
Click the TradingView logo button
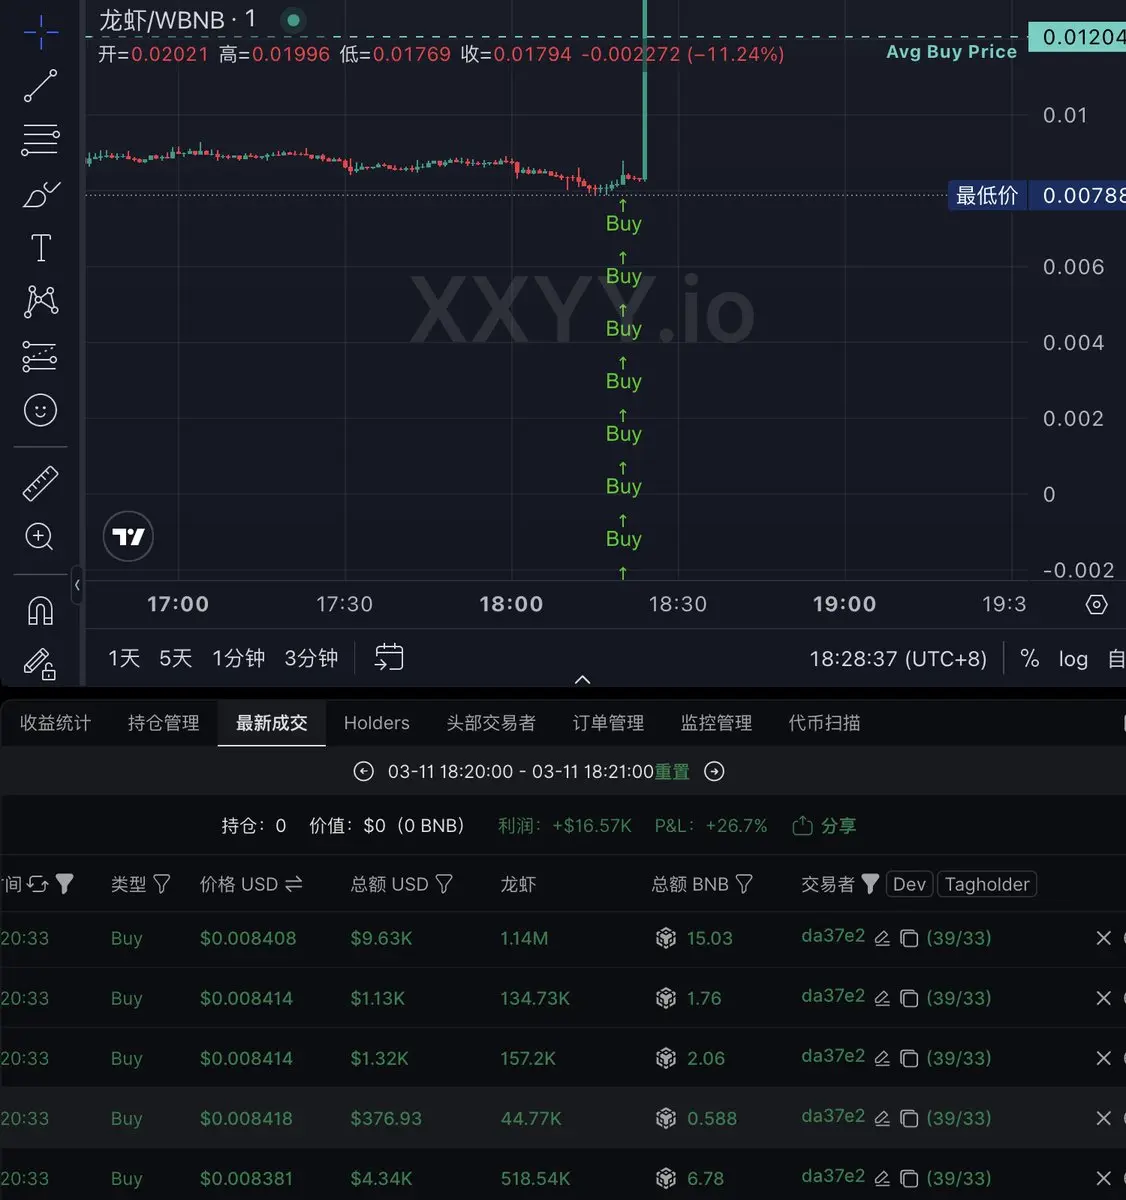click(x=128, y=537)
